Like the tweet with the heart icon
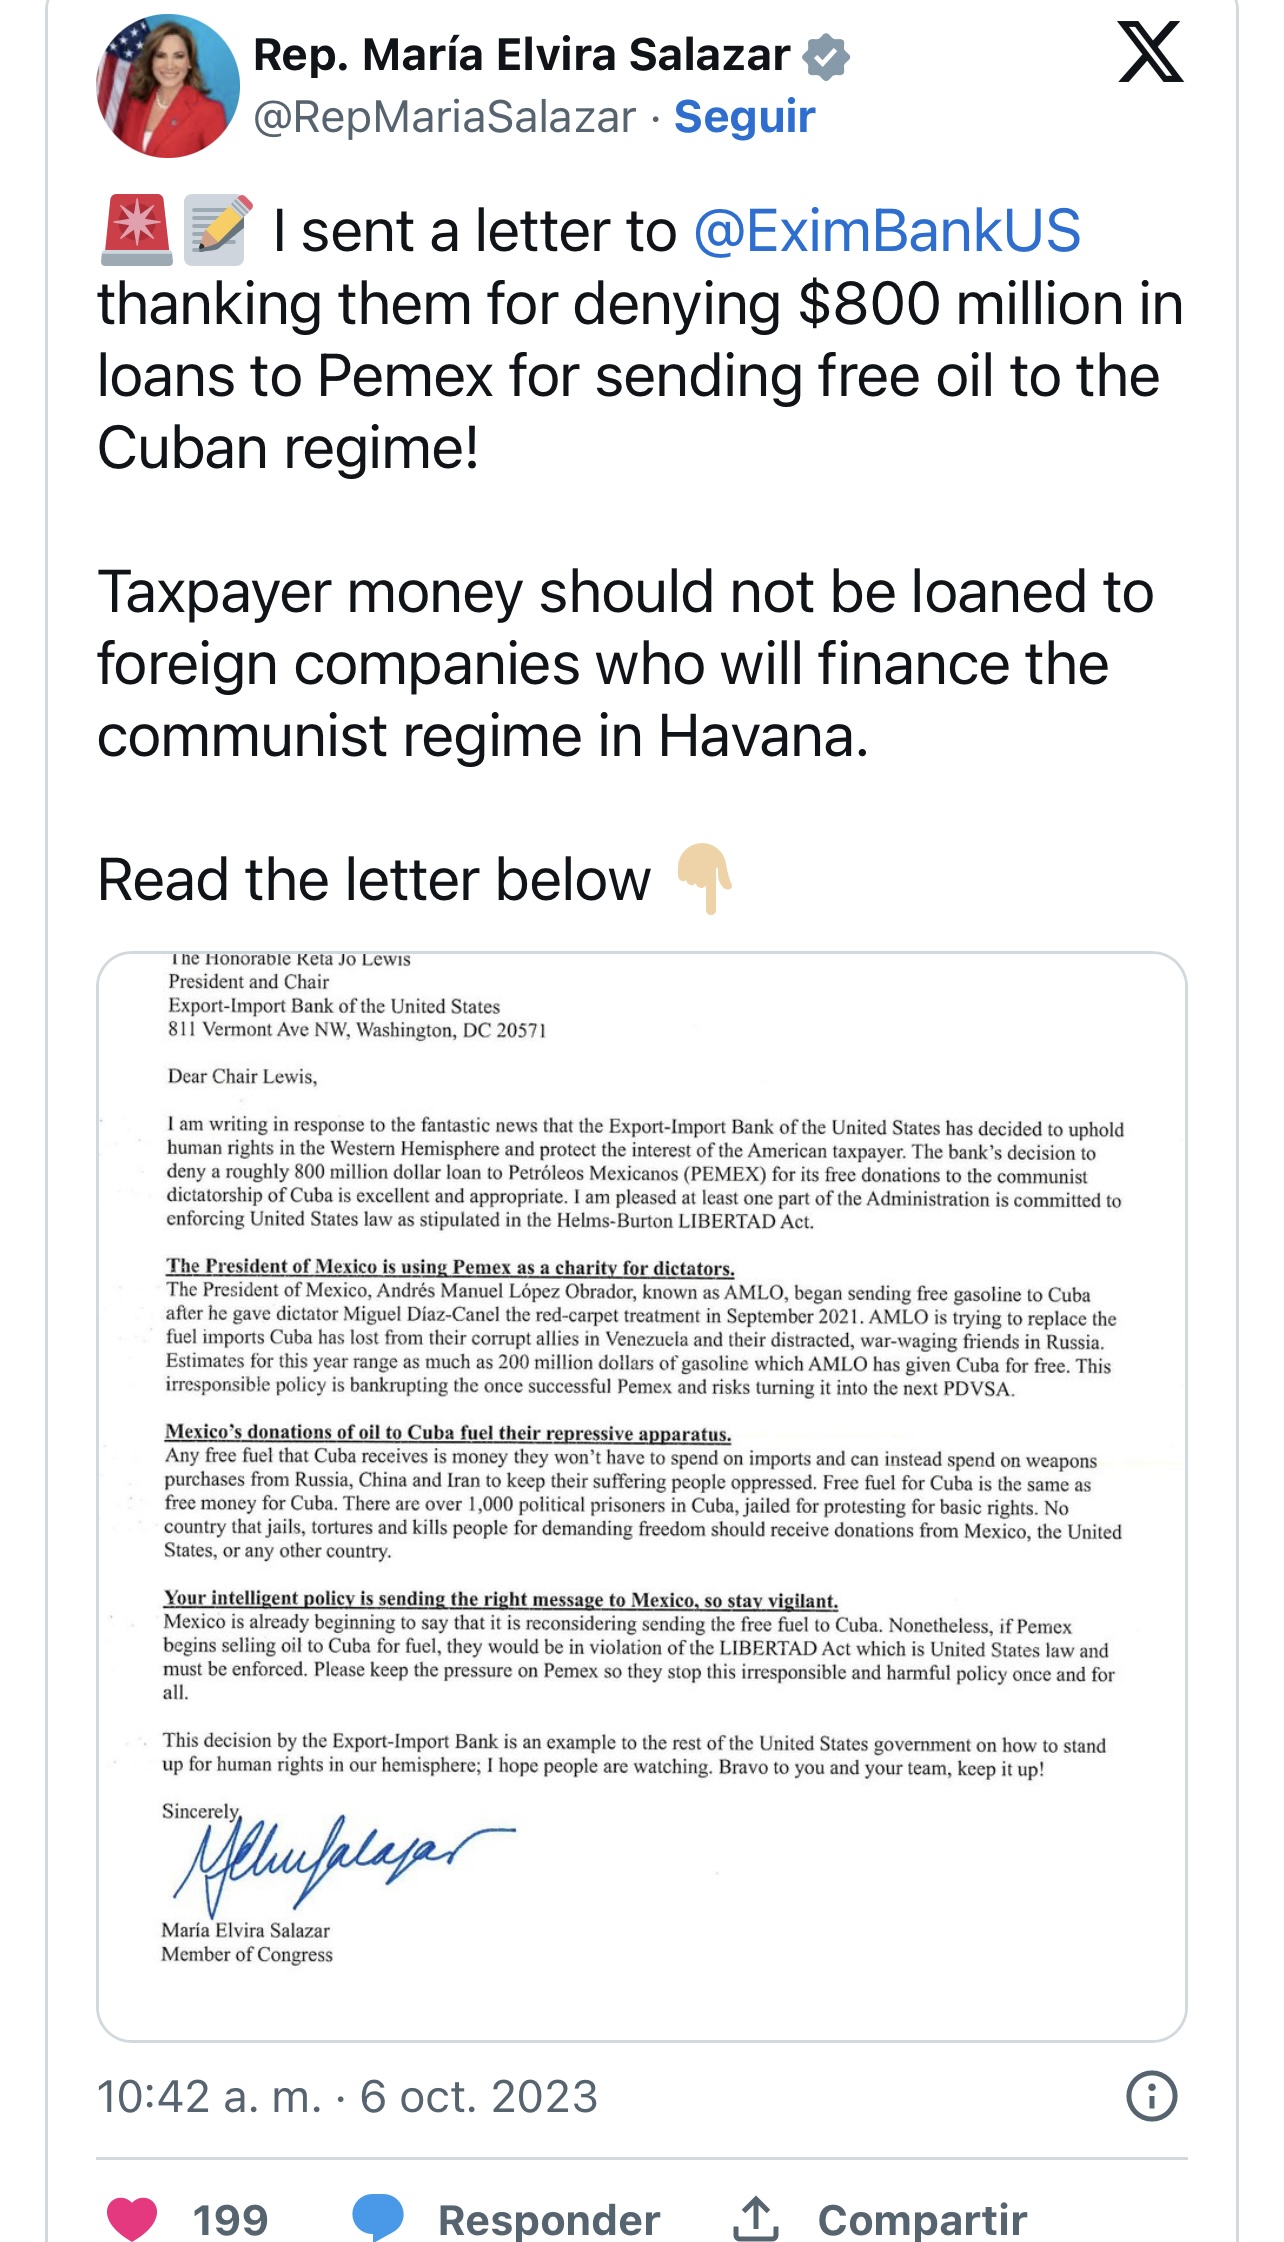This screenshot has width=1284, height=2242. click(132, 2219)
